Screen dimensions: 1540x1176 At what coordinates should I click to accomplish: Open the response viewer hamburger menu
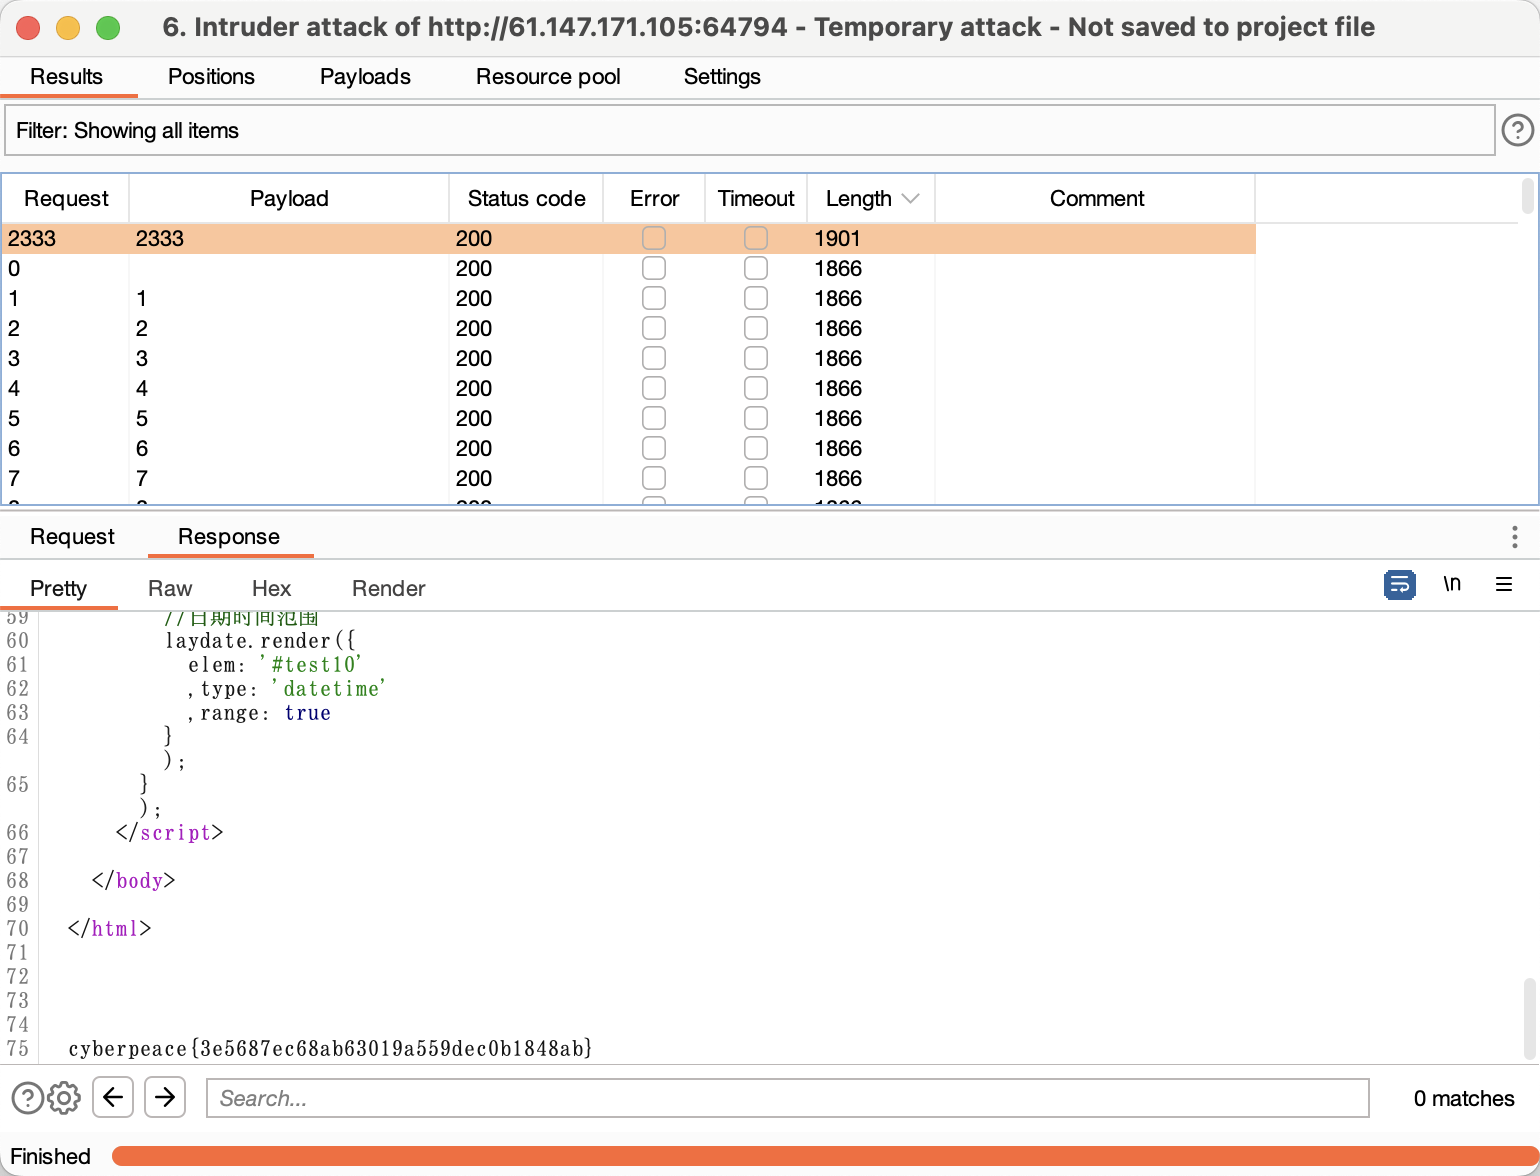point(1504,584)
